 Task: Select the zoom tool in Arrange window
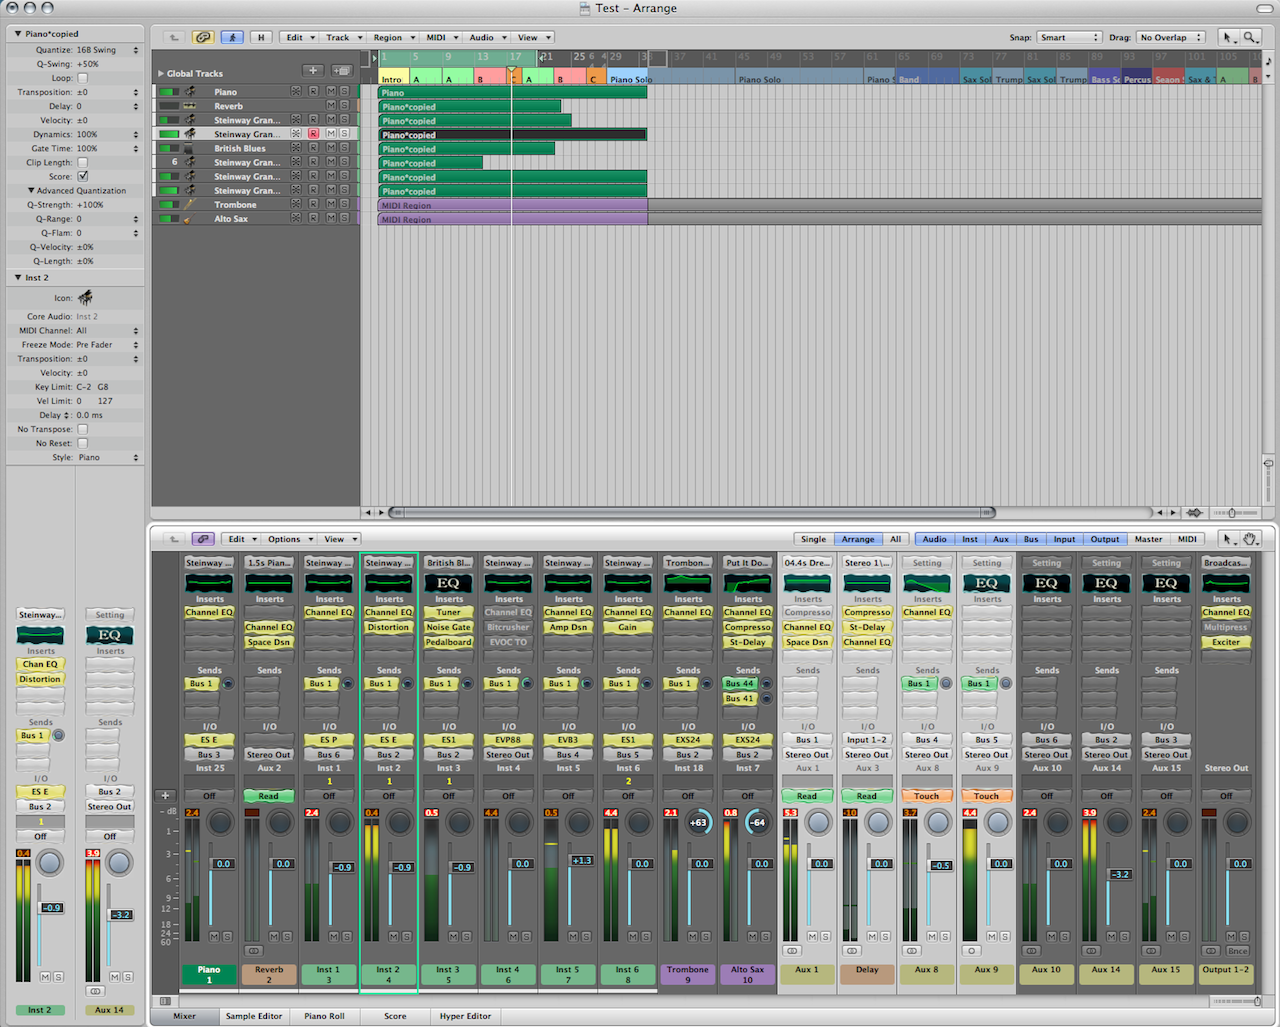pos(1250,37)
